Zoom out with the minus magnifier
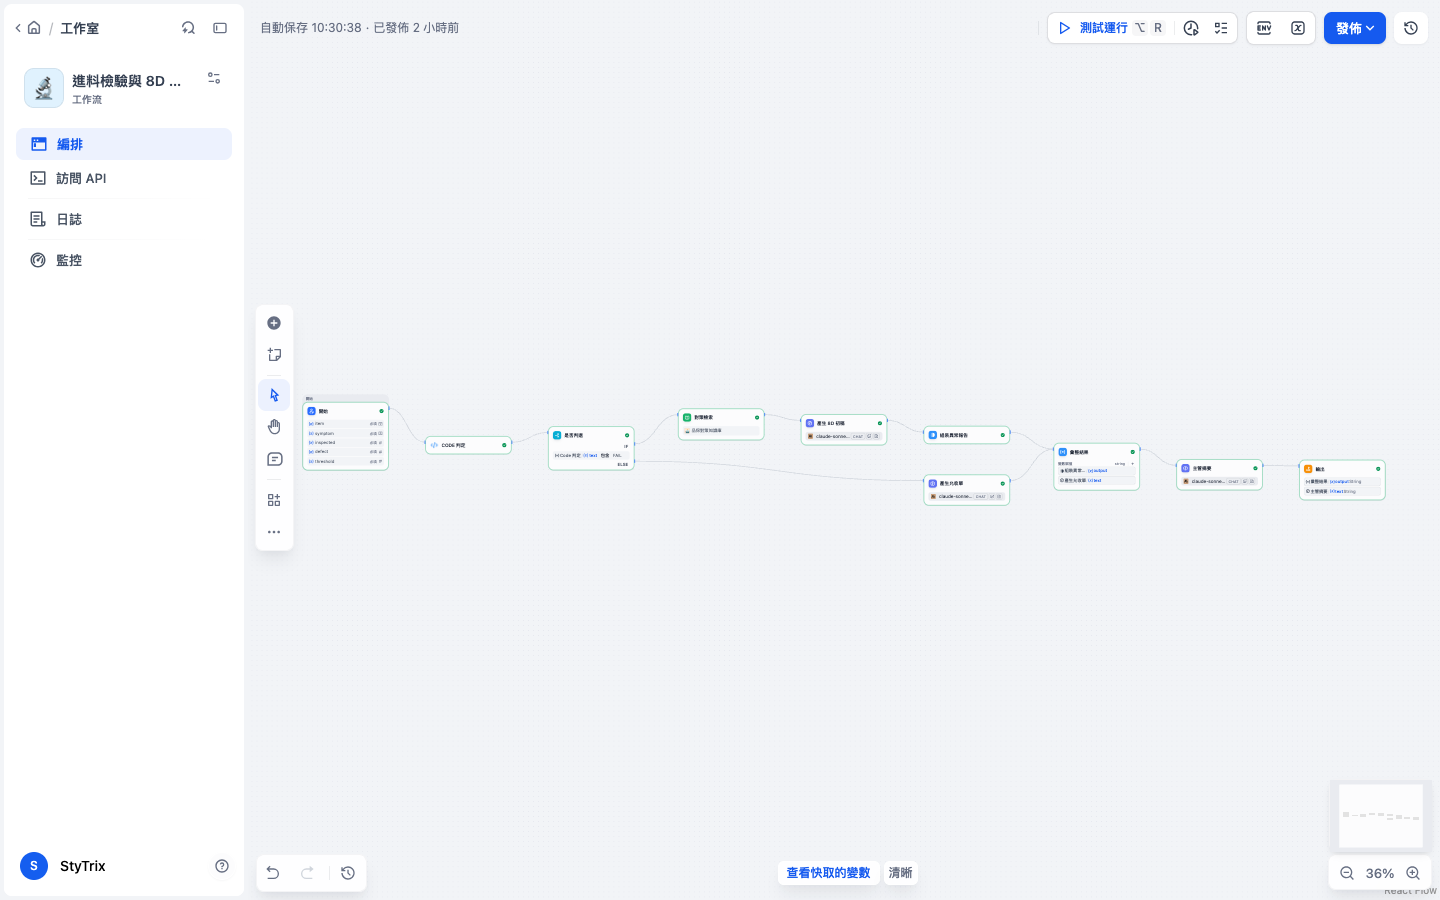1440x900 pixels. coord(1347,873)
